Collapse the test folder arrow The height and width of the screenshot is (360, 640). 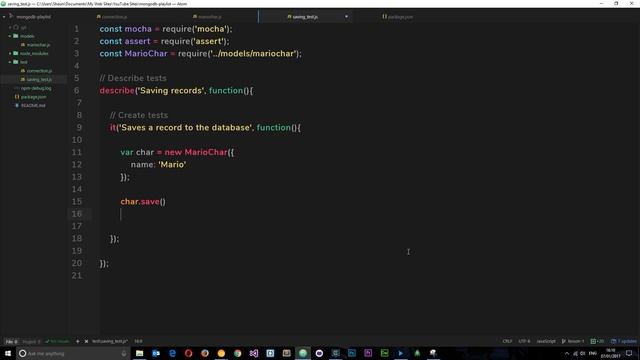click(x=10, y=62)
